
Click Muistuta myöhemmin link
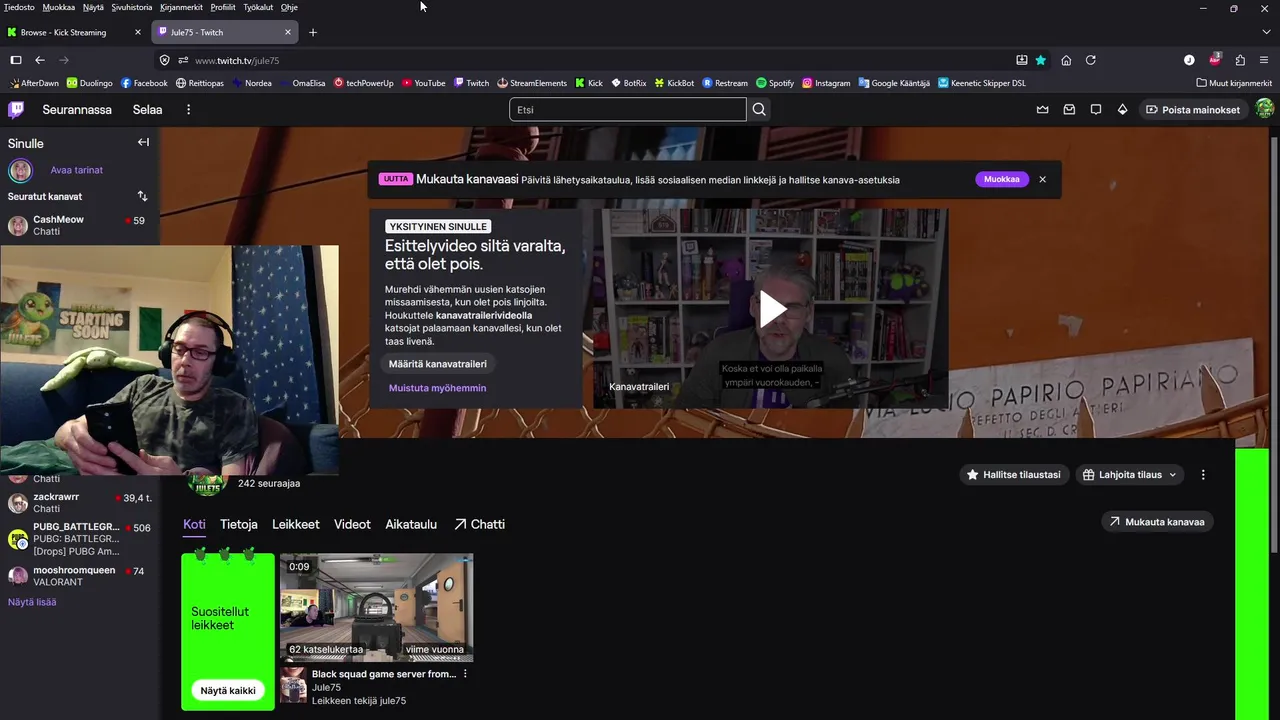pyautogui.click(x=437, y=388)
